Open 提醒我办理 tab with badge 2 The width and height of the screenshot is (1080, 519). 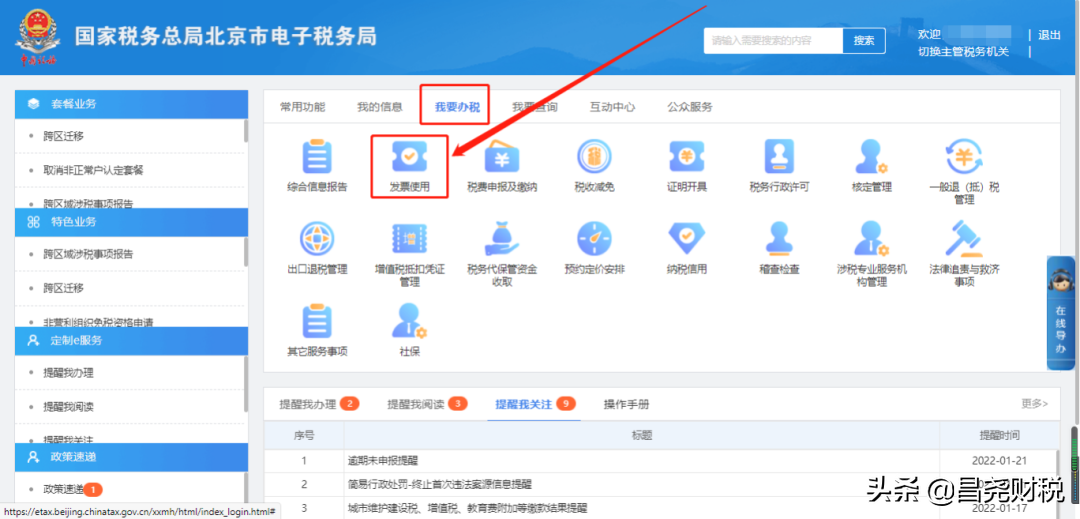(320, 404)
